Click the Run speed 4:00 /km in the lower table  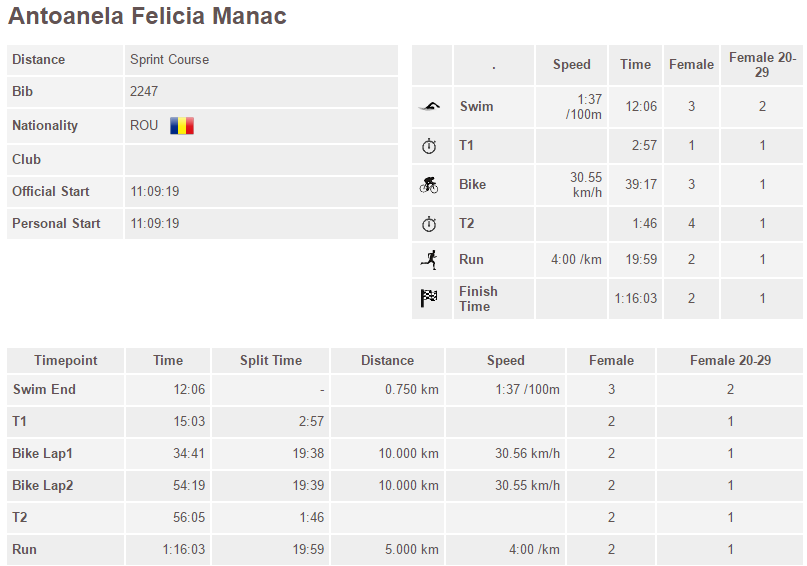pyautogui.click(x=534, y=550)
